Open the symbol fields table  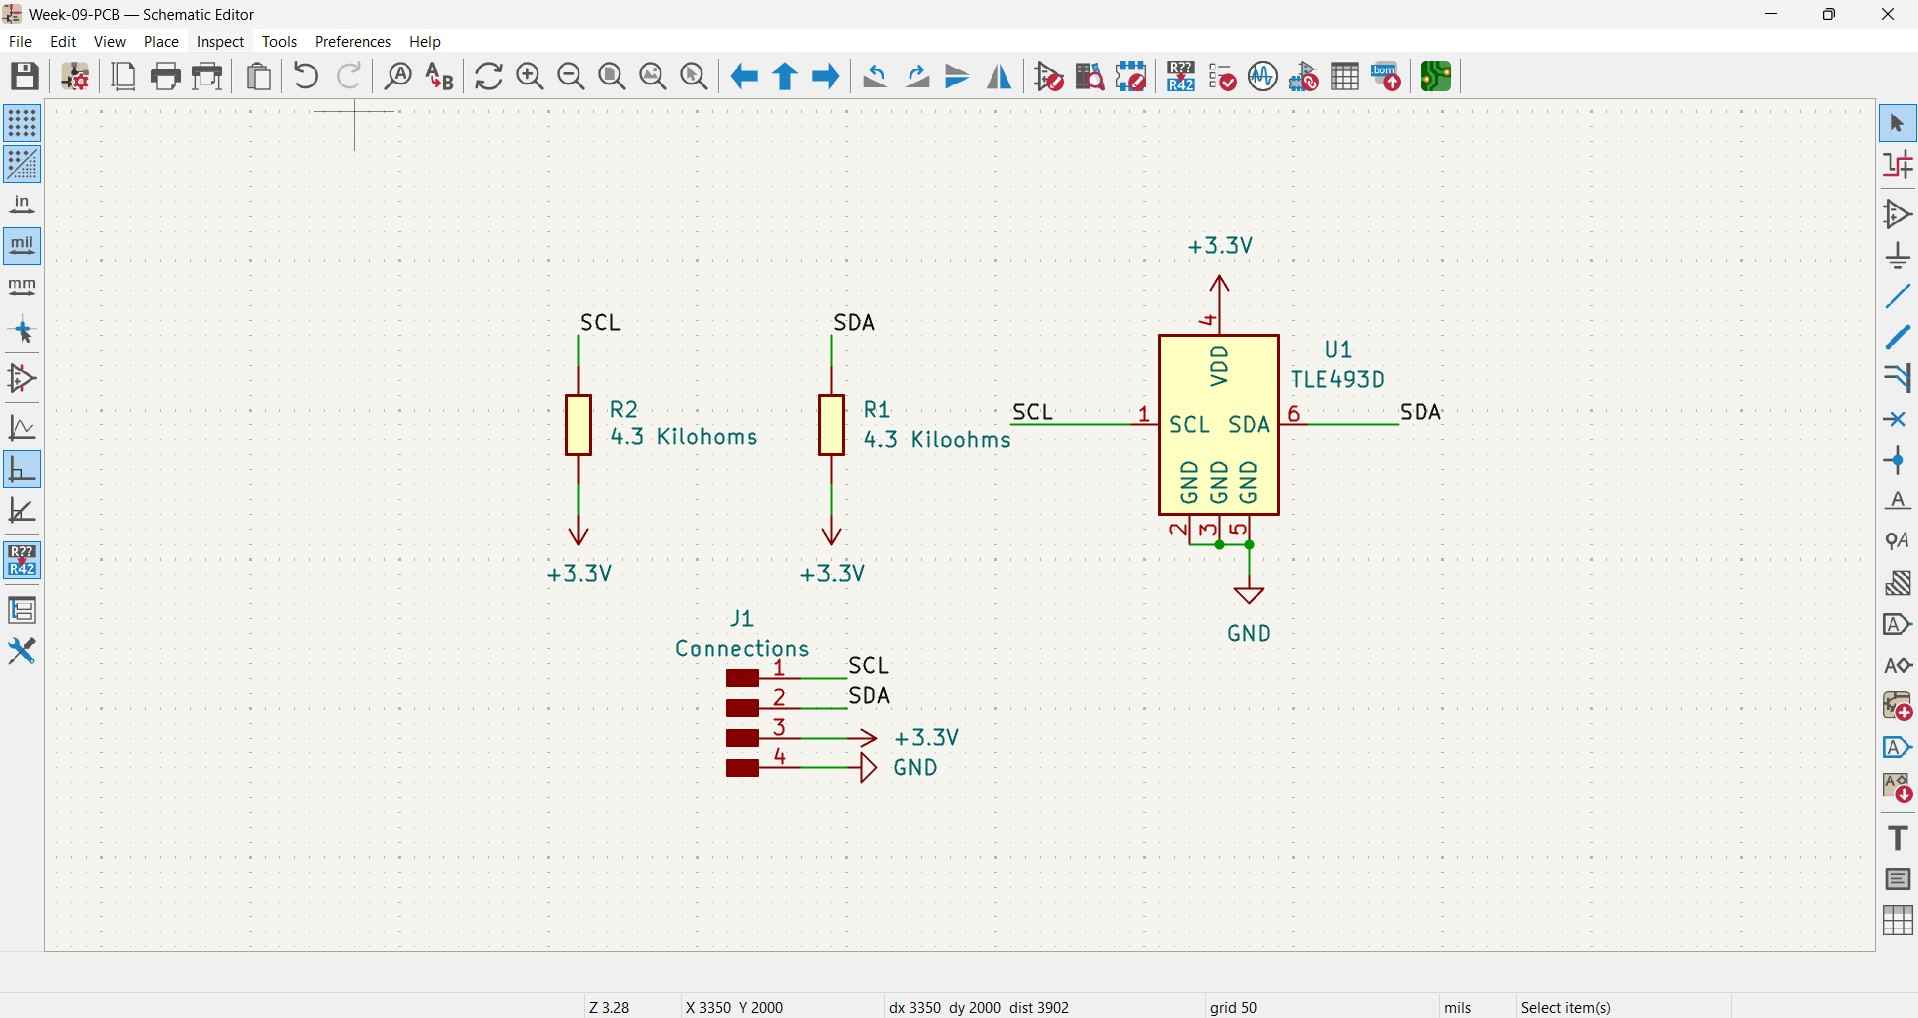pos(1346,76)
